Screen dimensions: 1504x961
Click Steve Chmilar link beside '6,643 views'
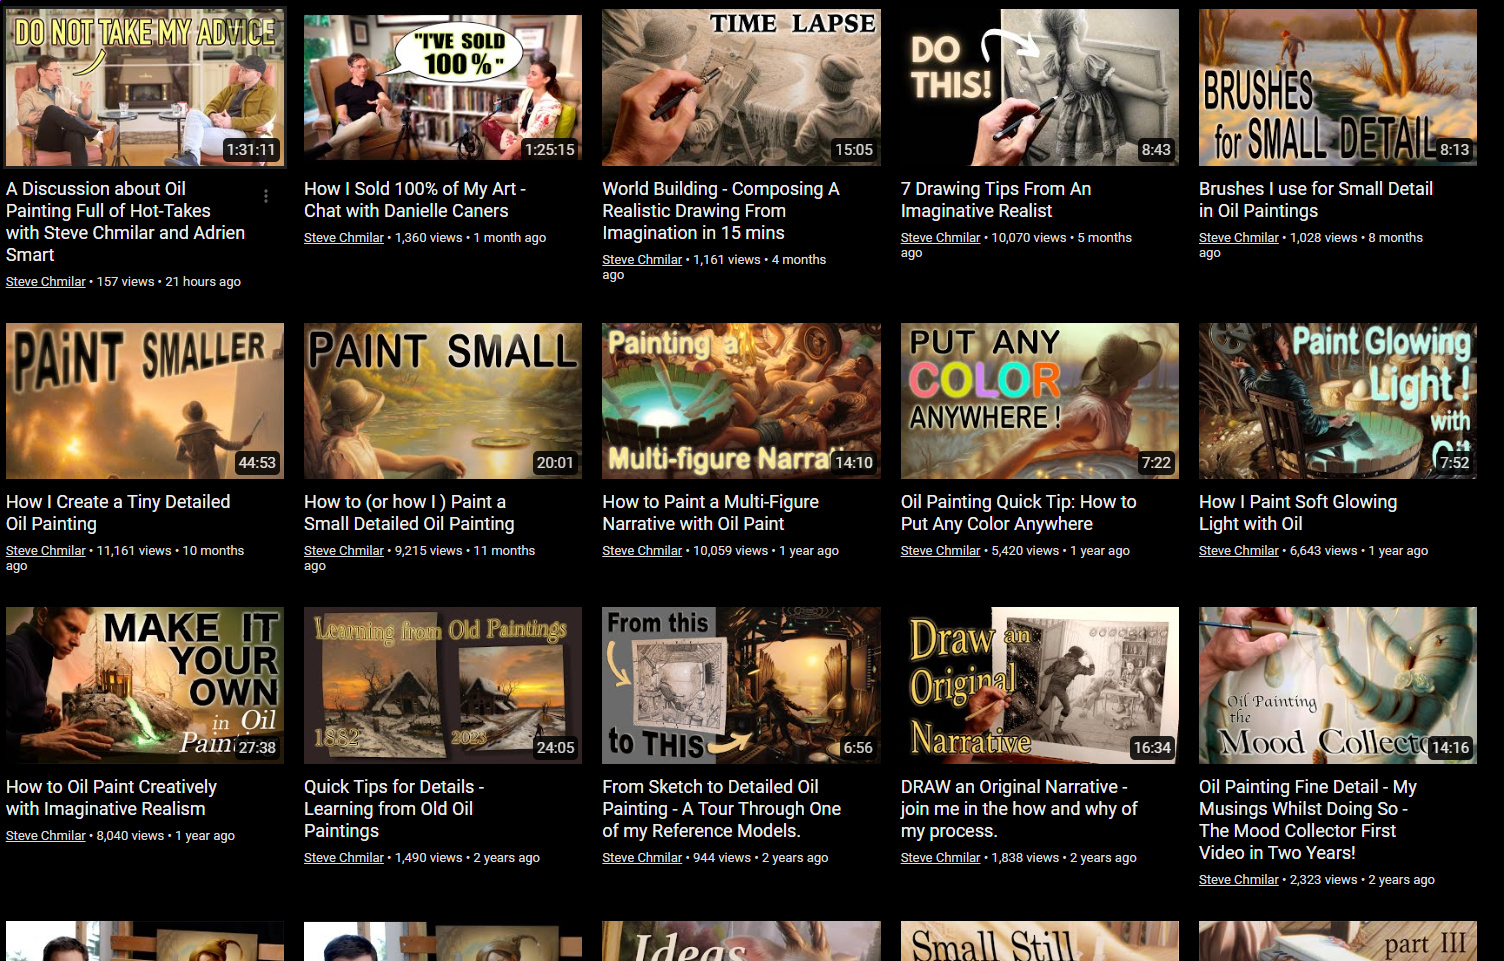[1239, 551]
